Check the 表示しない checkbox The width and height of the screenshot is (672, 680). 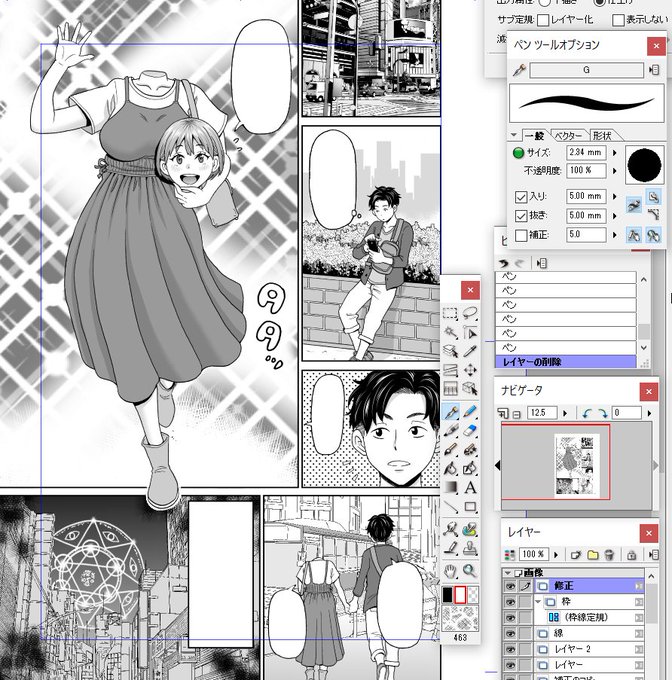click(618, 20)
